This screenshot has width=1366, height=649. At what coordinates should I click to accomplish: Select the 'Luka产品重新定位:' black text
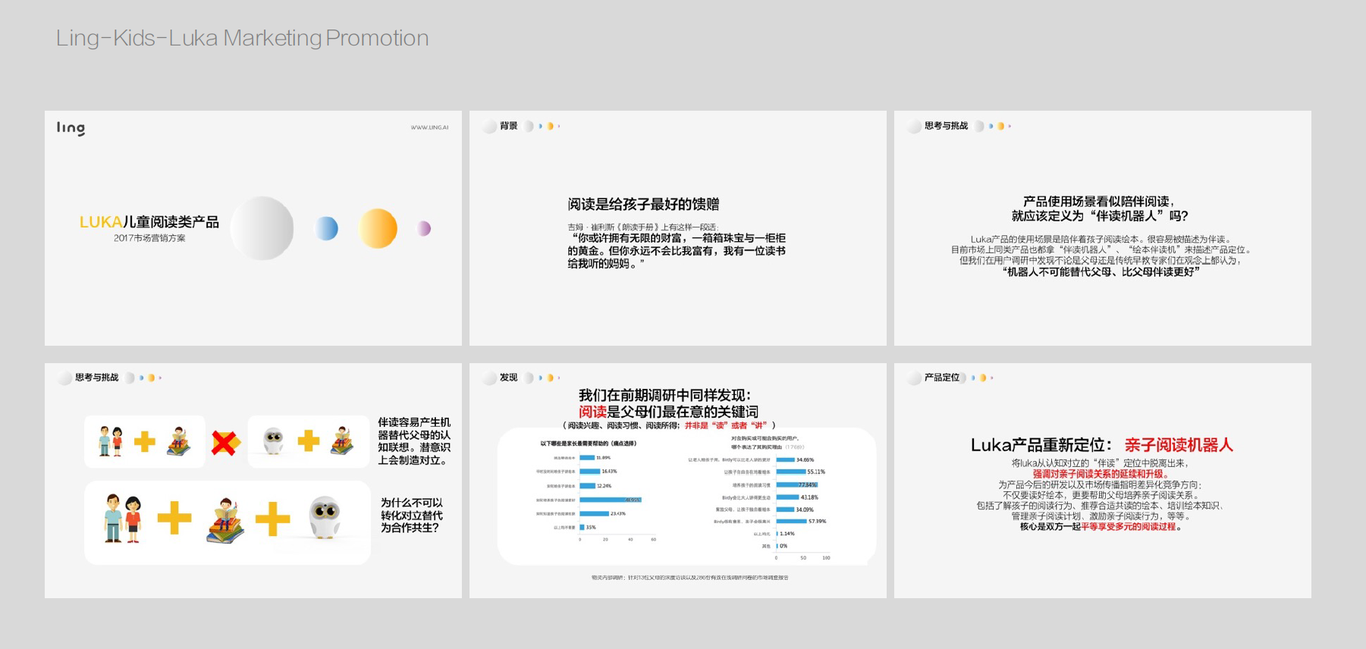tap(1041, 445)
